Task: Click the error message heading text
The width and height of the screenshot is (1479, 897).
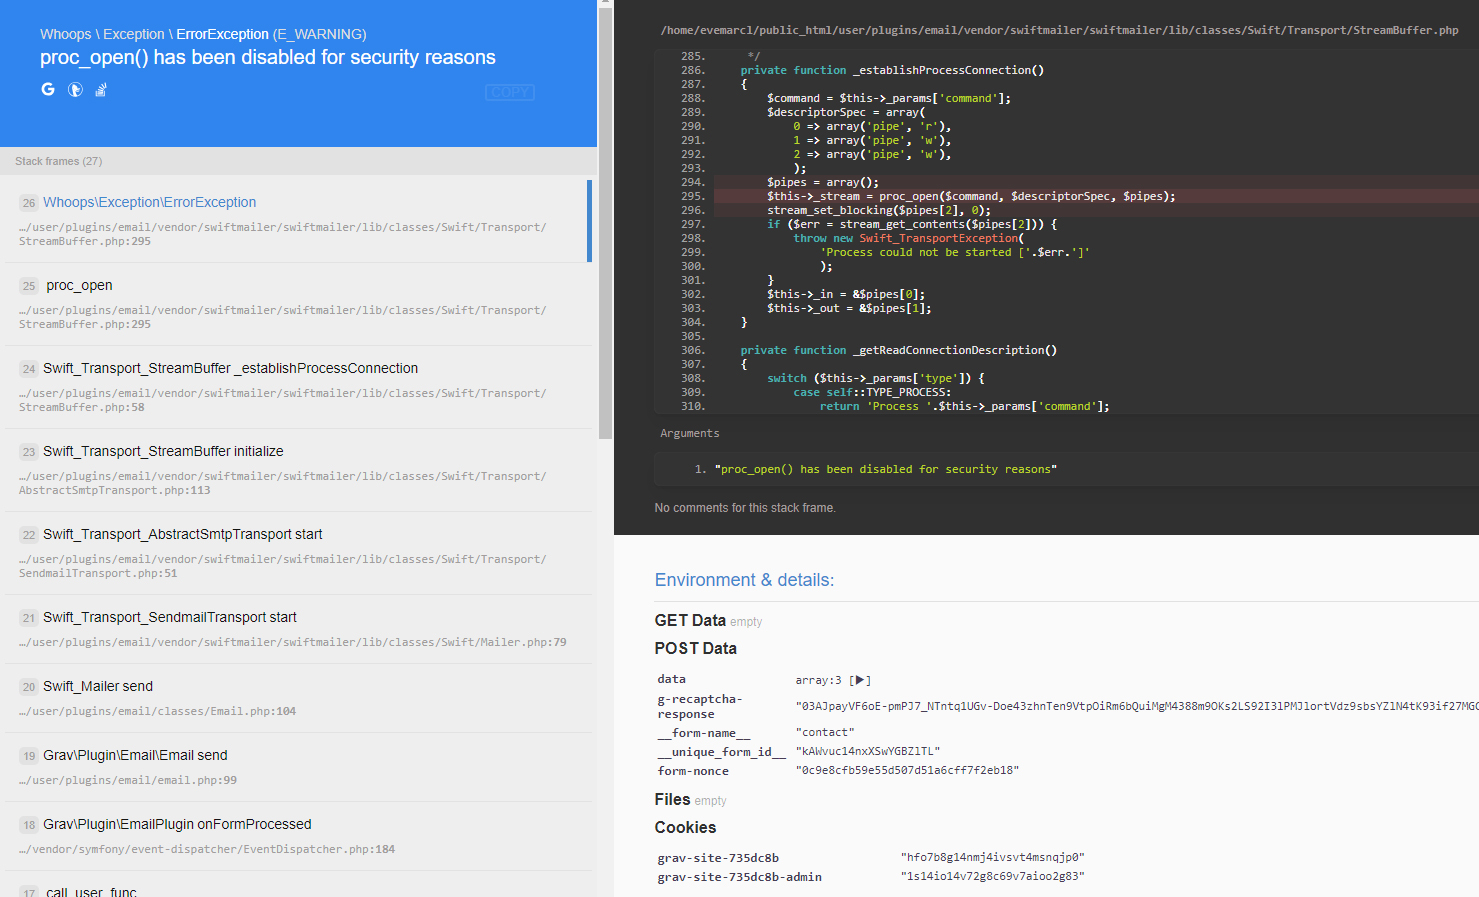Action: tap(268, 57)
